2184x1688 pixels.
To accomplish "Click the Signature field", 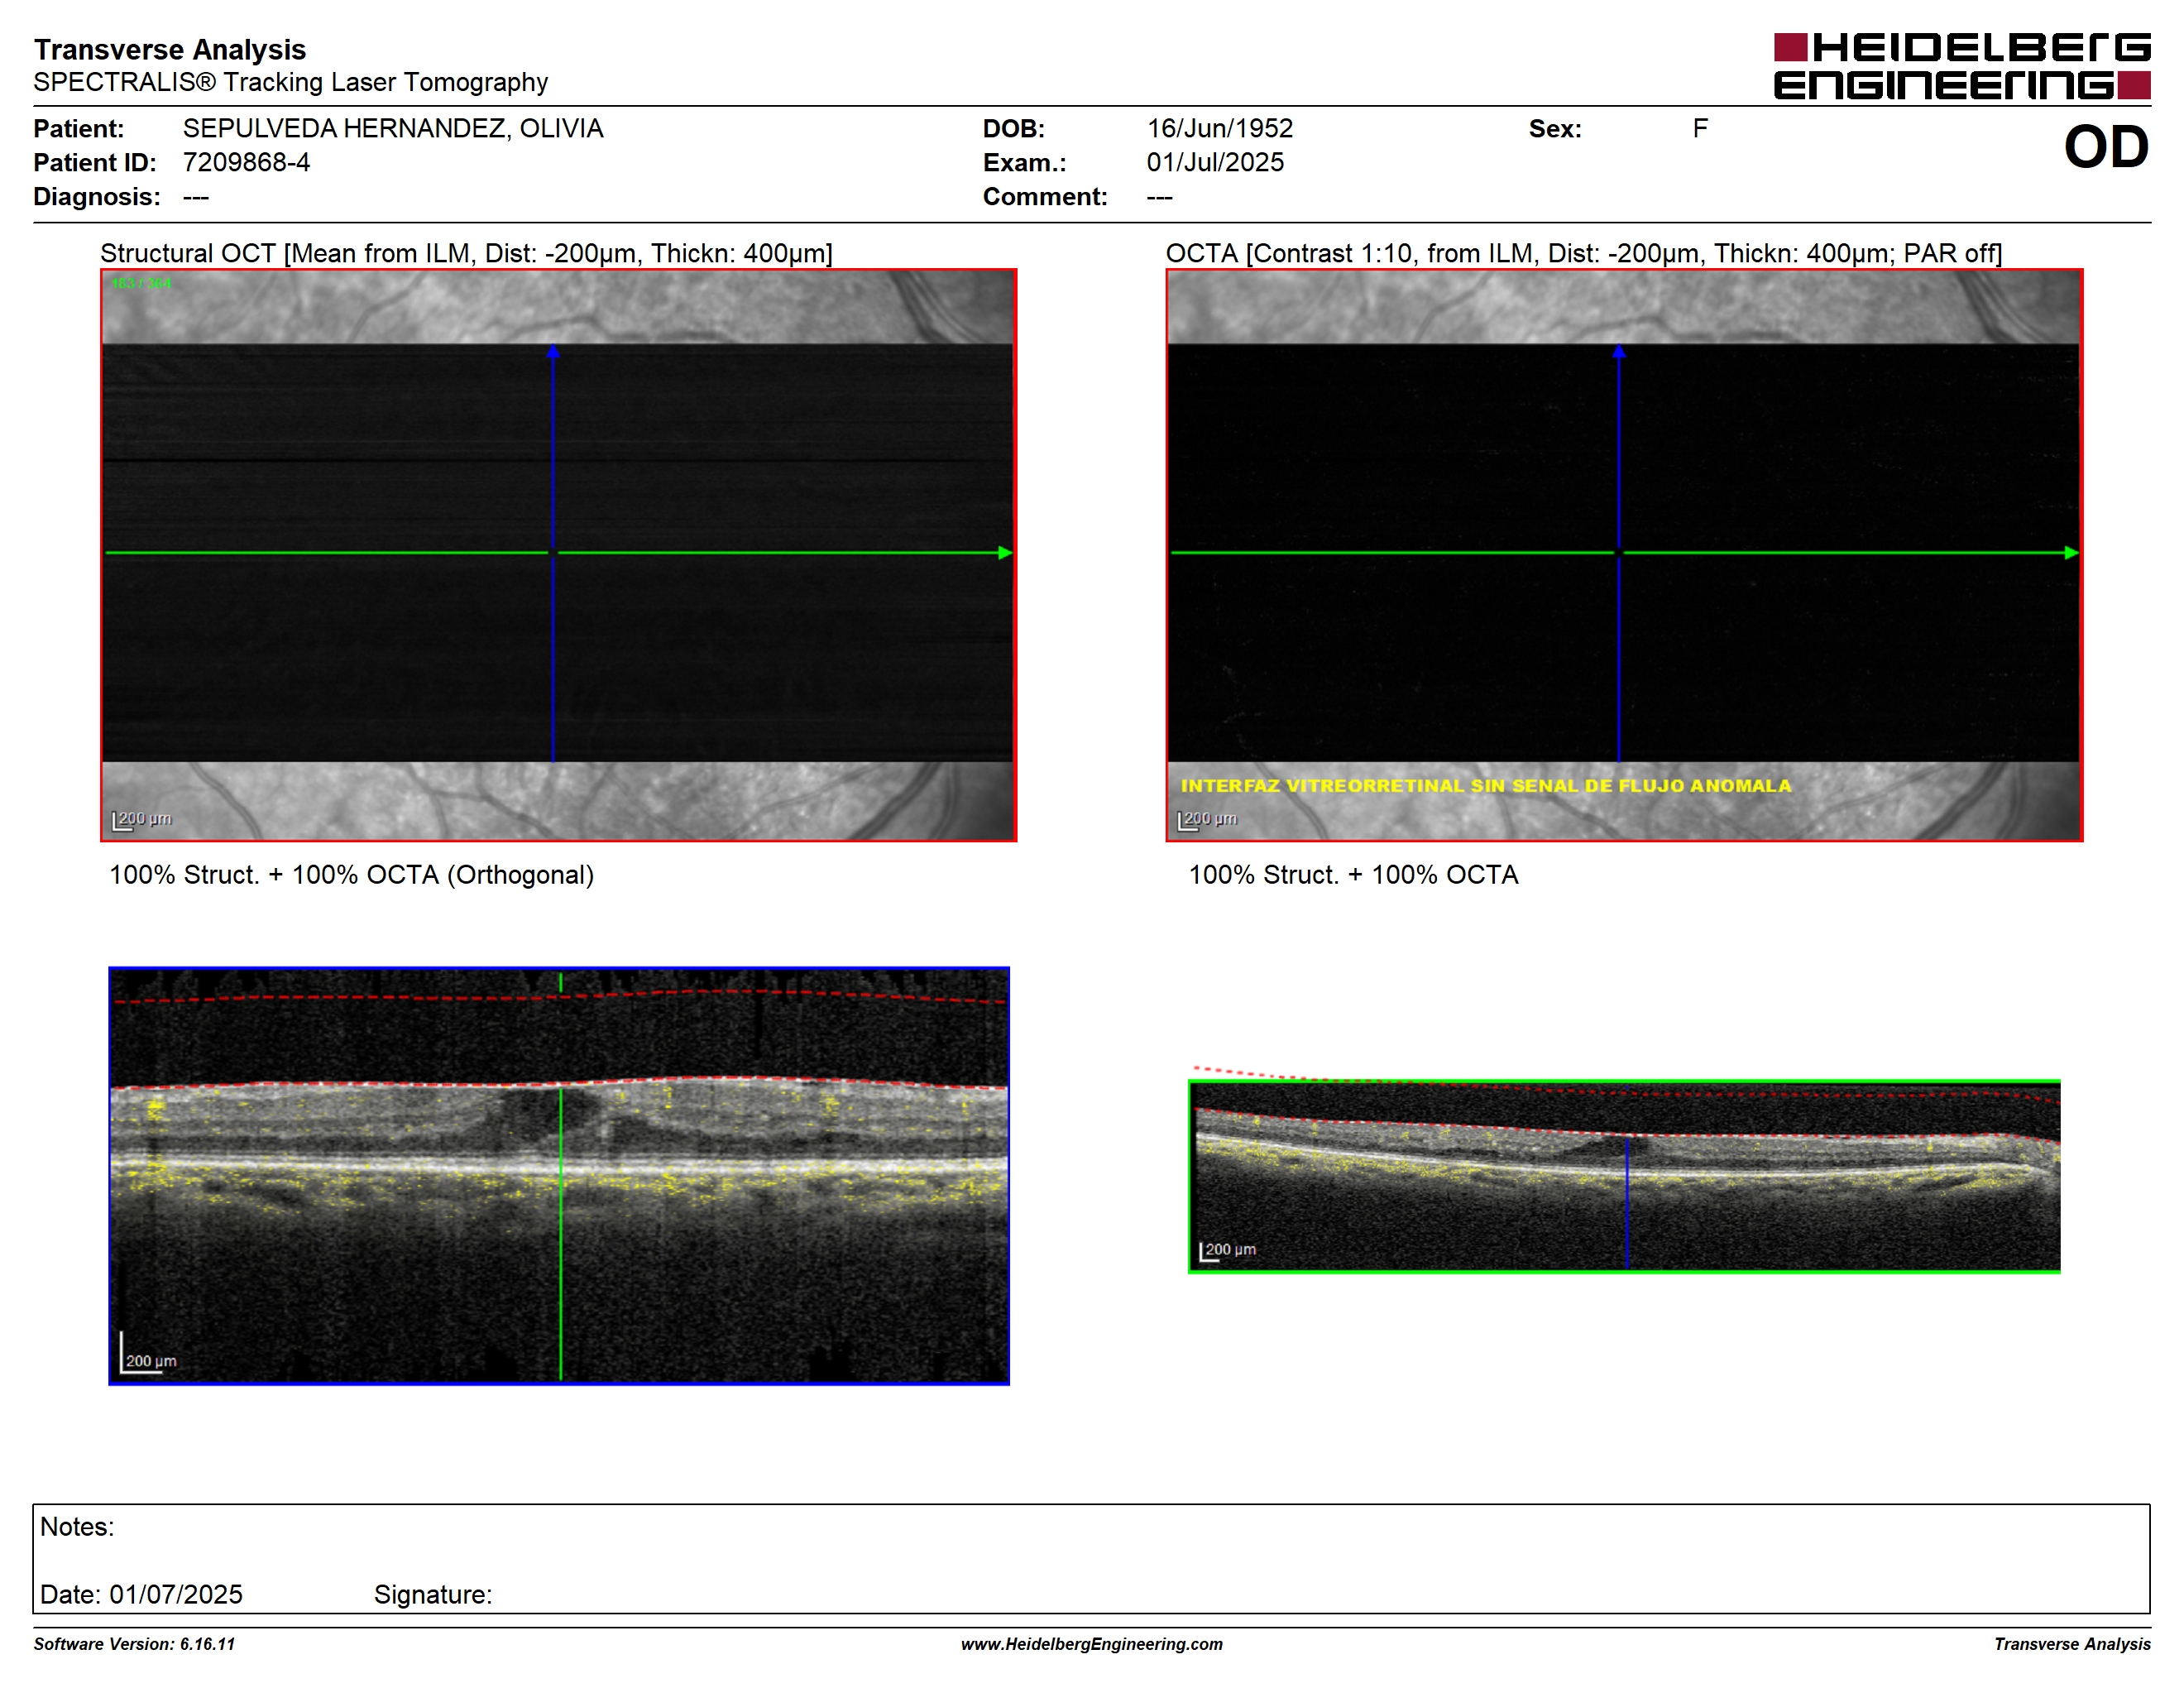I will tap(433, 1594).
